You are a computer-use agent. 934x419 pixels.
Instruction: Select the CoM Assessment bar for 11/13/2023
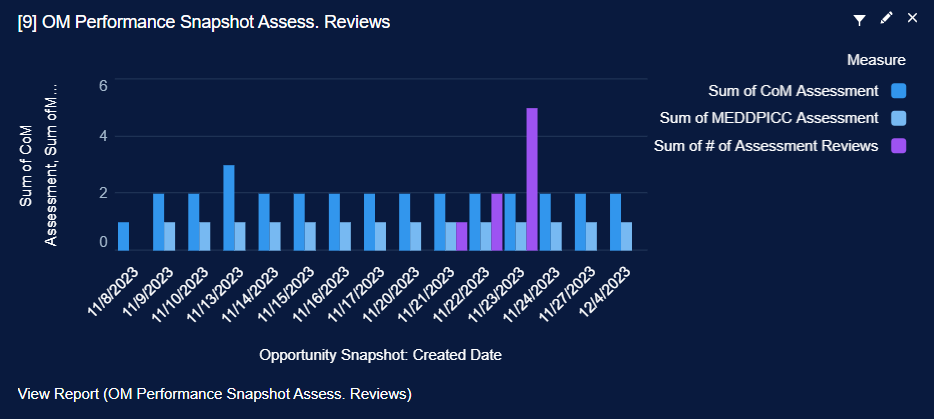[229, 207]
